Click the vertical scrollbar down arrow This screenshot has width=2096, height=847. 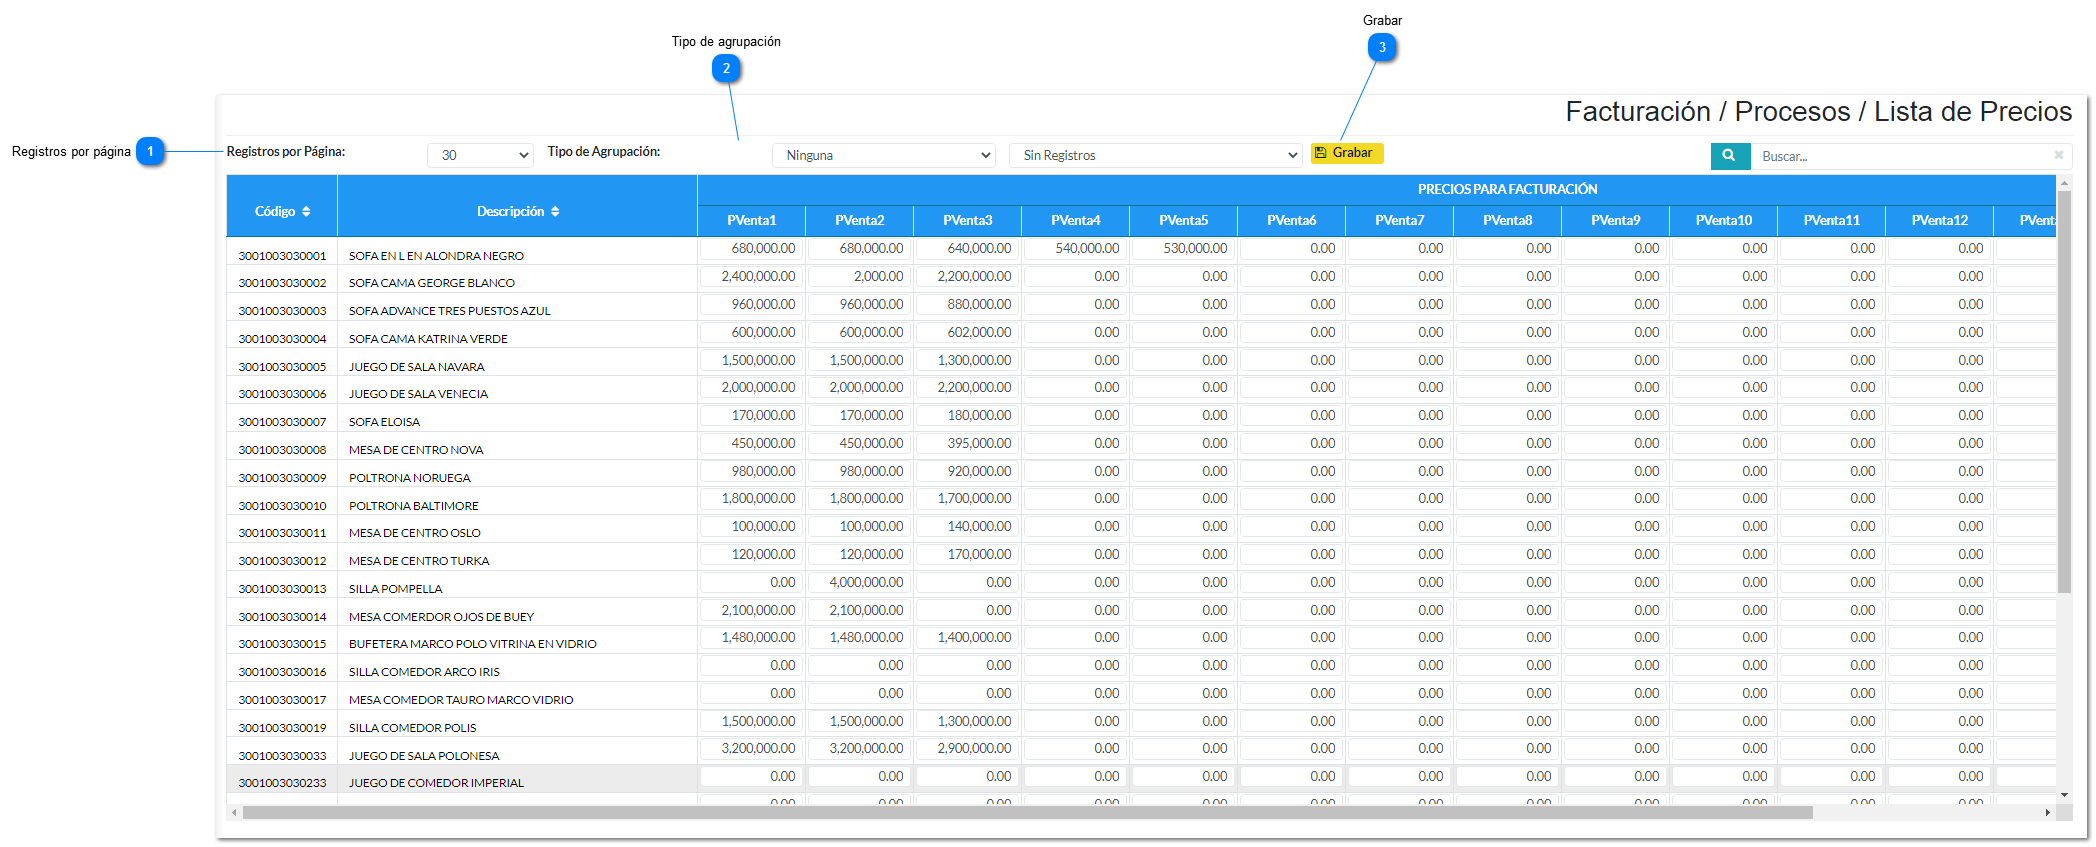pos(2064,796)
